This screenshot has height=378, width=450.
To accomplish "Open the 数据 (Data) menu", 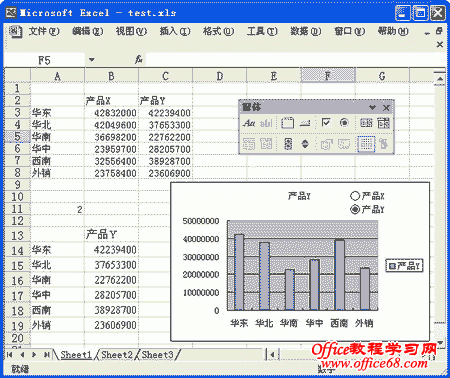I will [306, 31].
